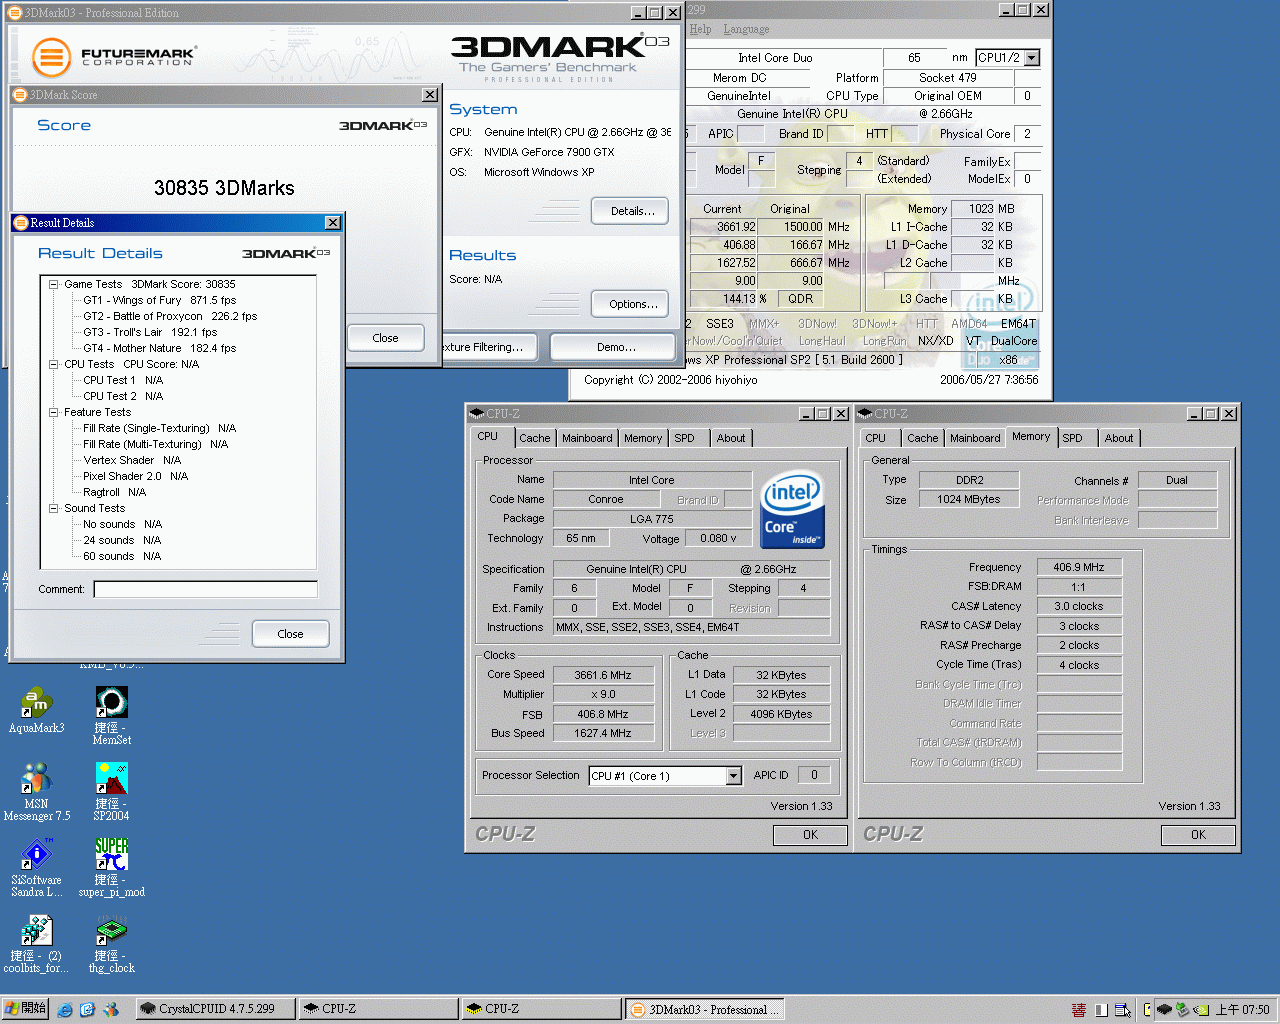This screenshot has width=1280, height=1024.
Task: Click the Level 2 4096 KBytes value
Action: pyautogui.click(x=781, y=714)
